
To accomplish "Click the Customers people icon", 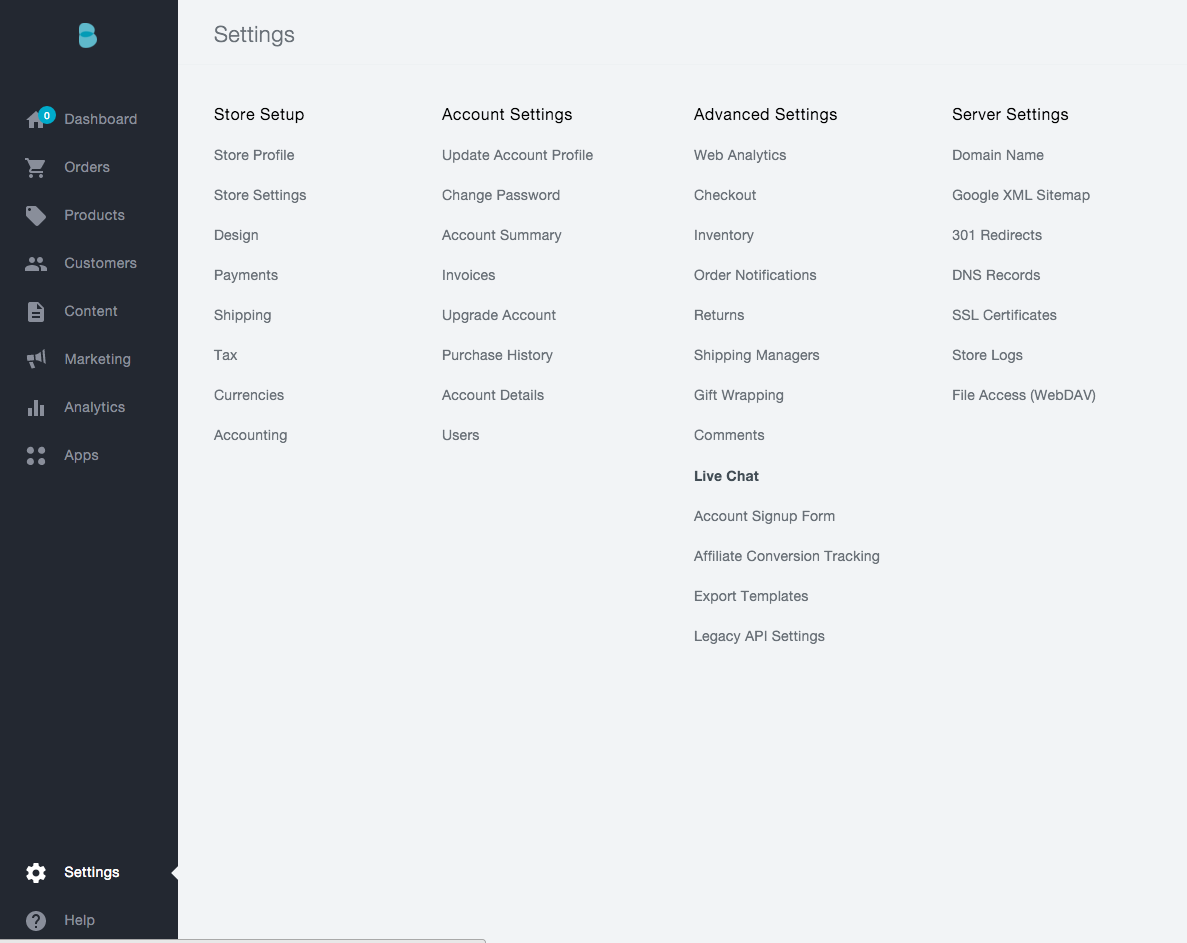I will click(x=36, y=264).
